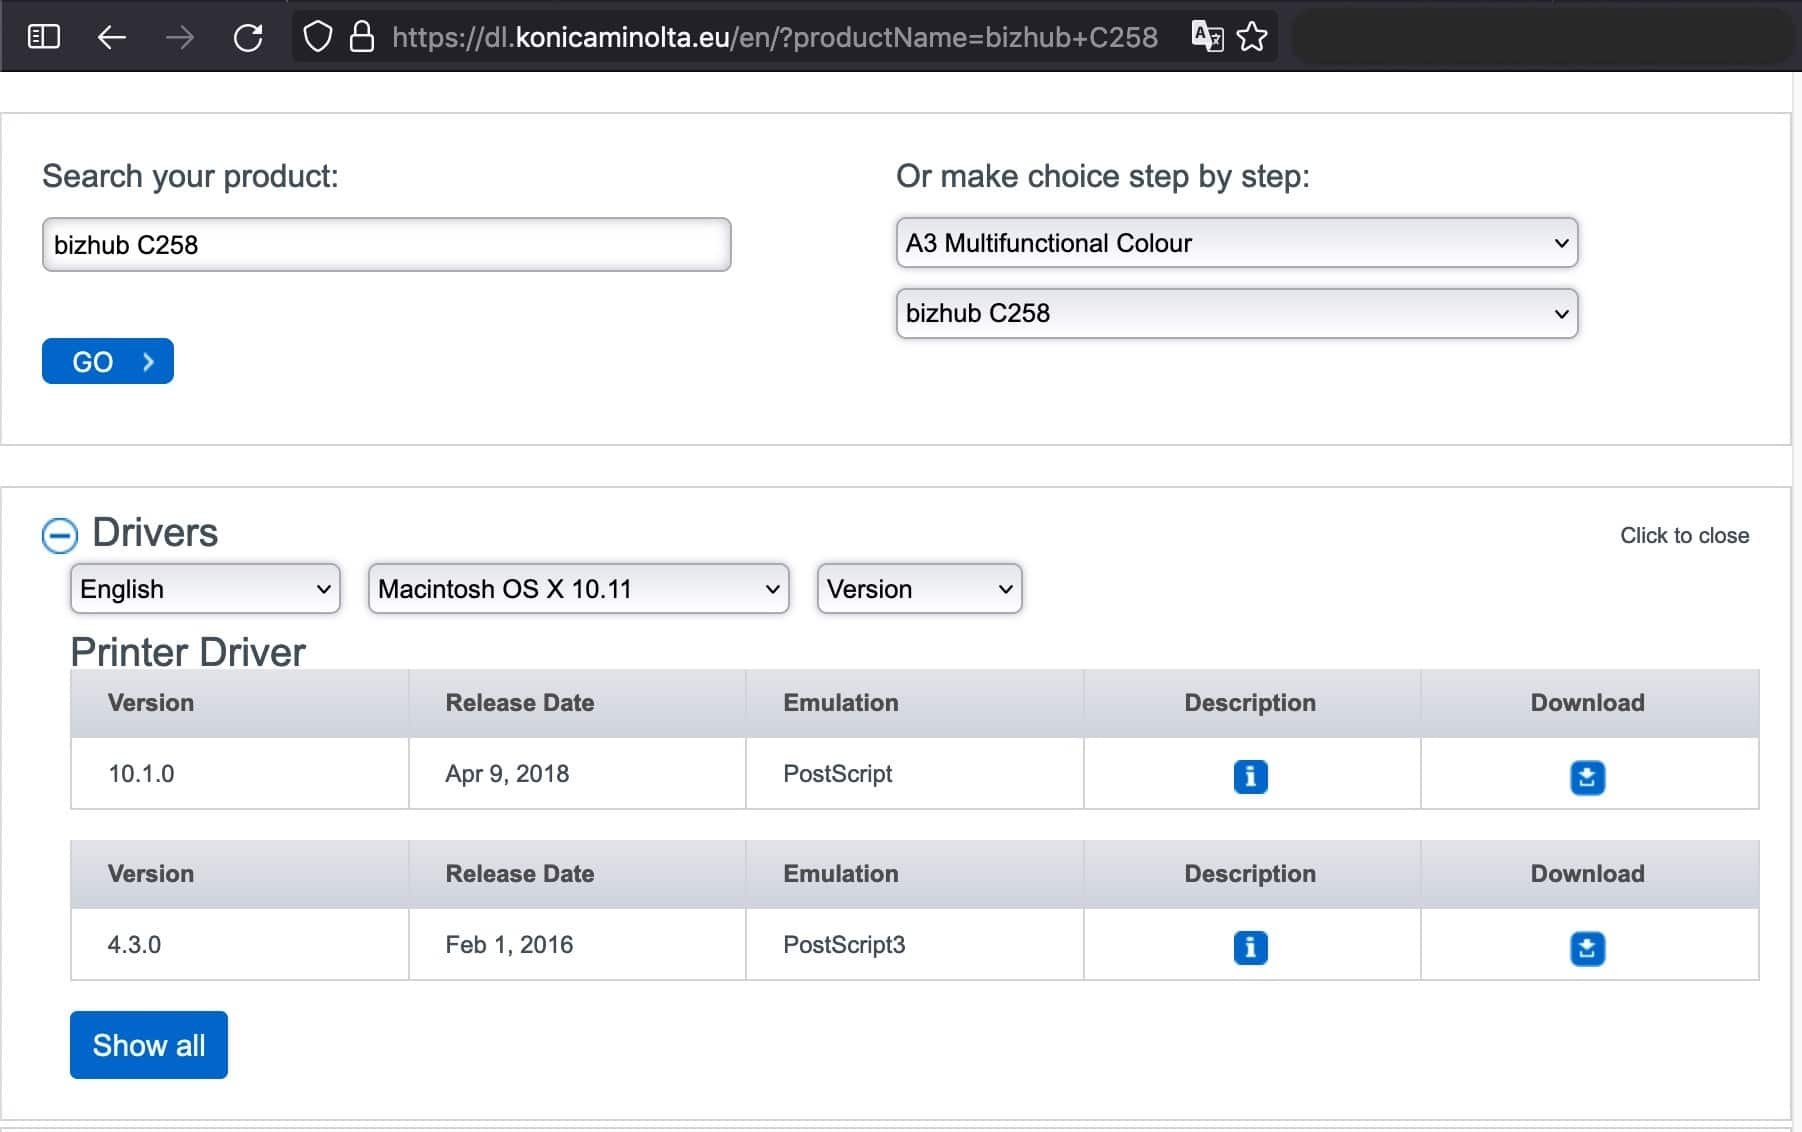Open the Version filter dropdown
Image resolution: width=1802 pixels, height=1132 pixels.
pos(919,589)
